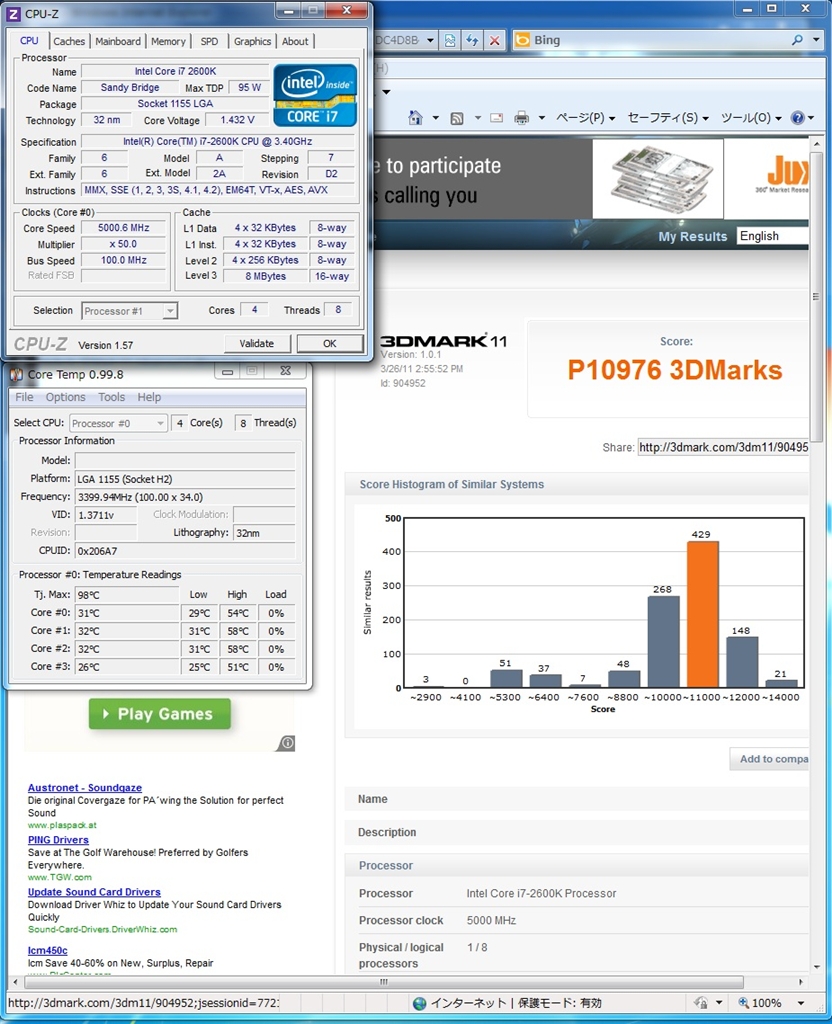Click the 3DMark 11 logo

tap(443, 340)
